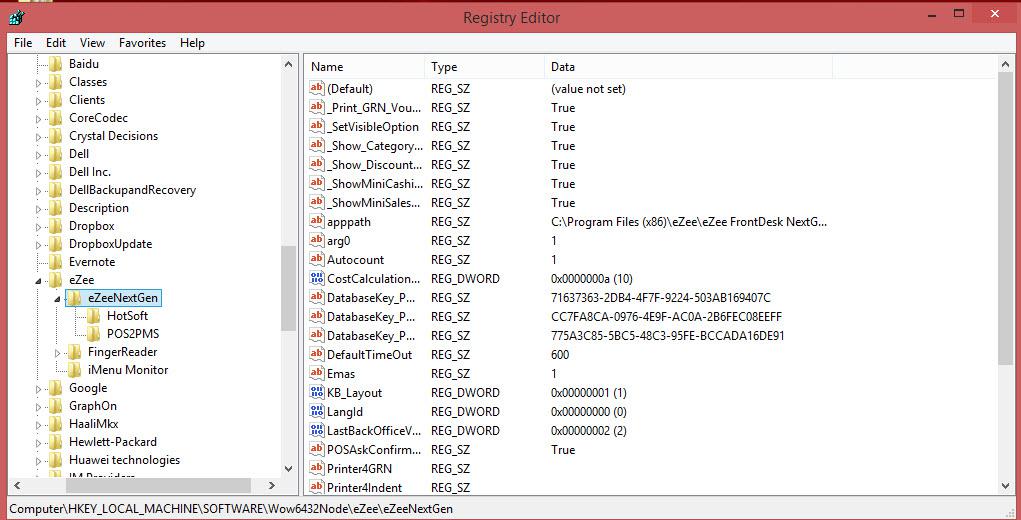Click the HotSoft folder icon
The image size is (1021, 520).
[94, 316]
